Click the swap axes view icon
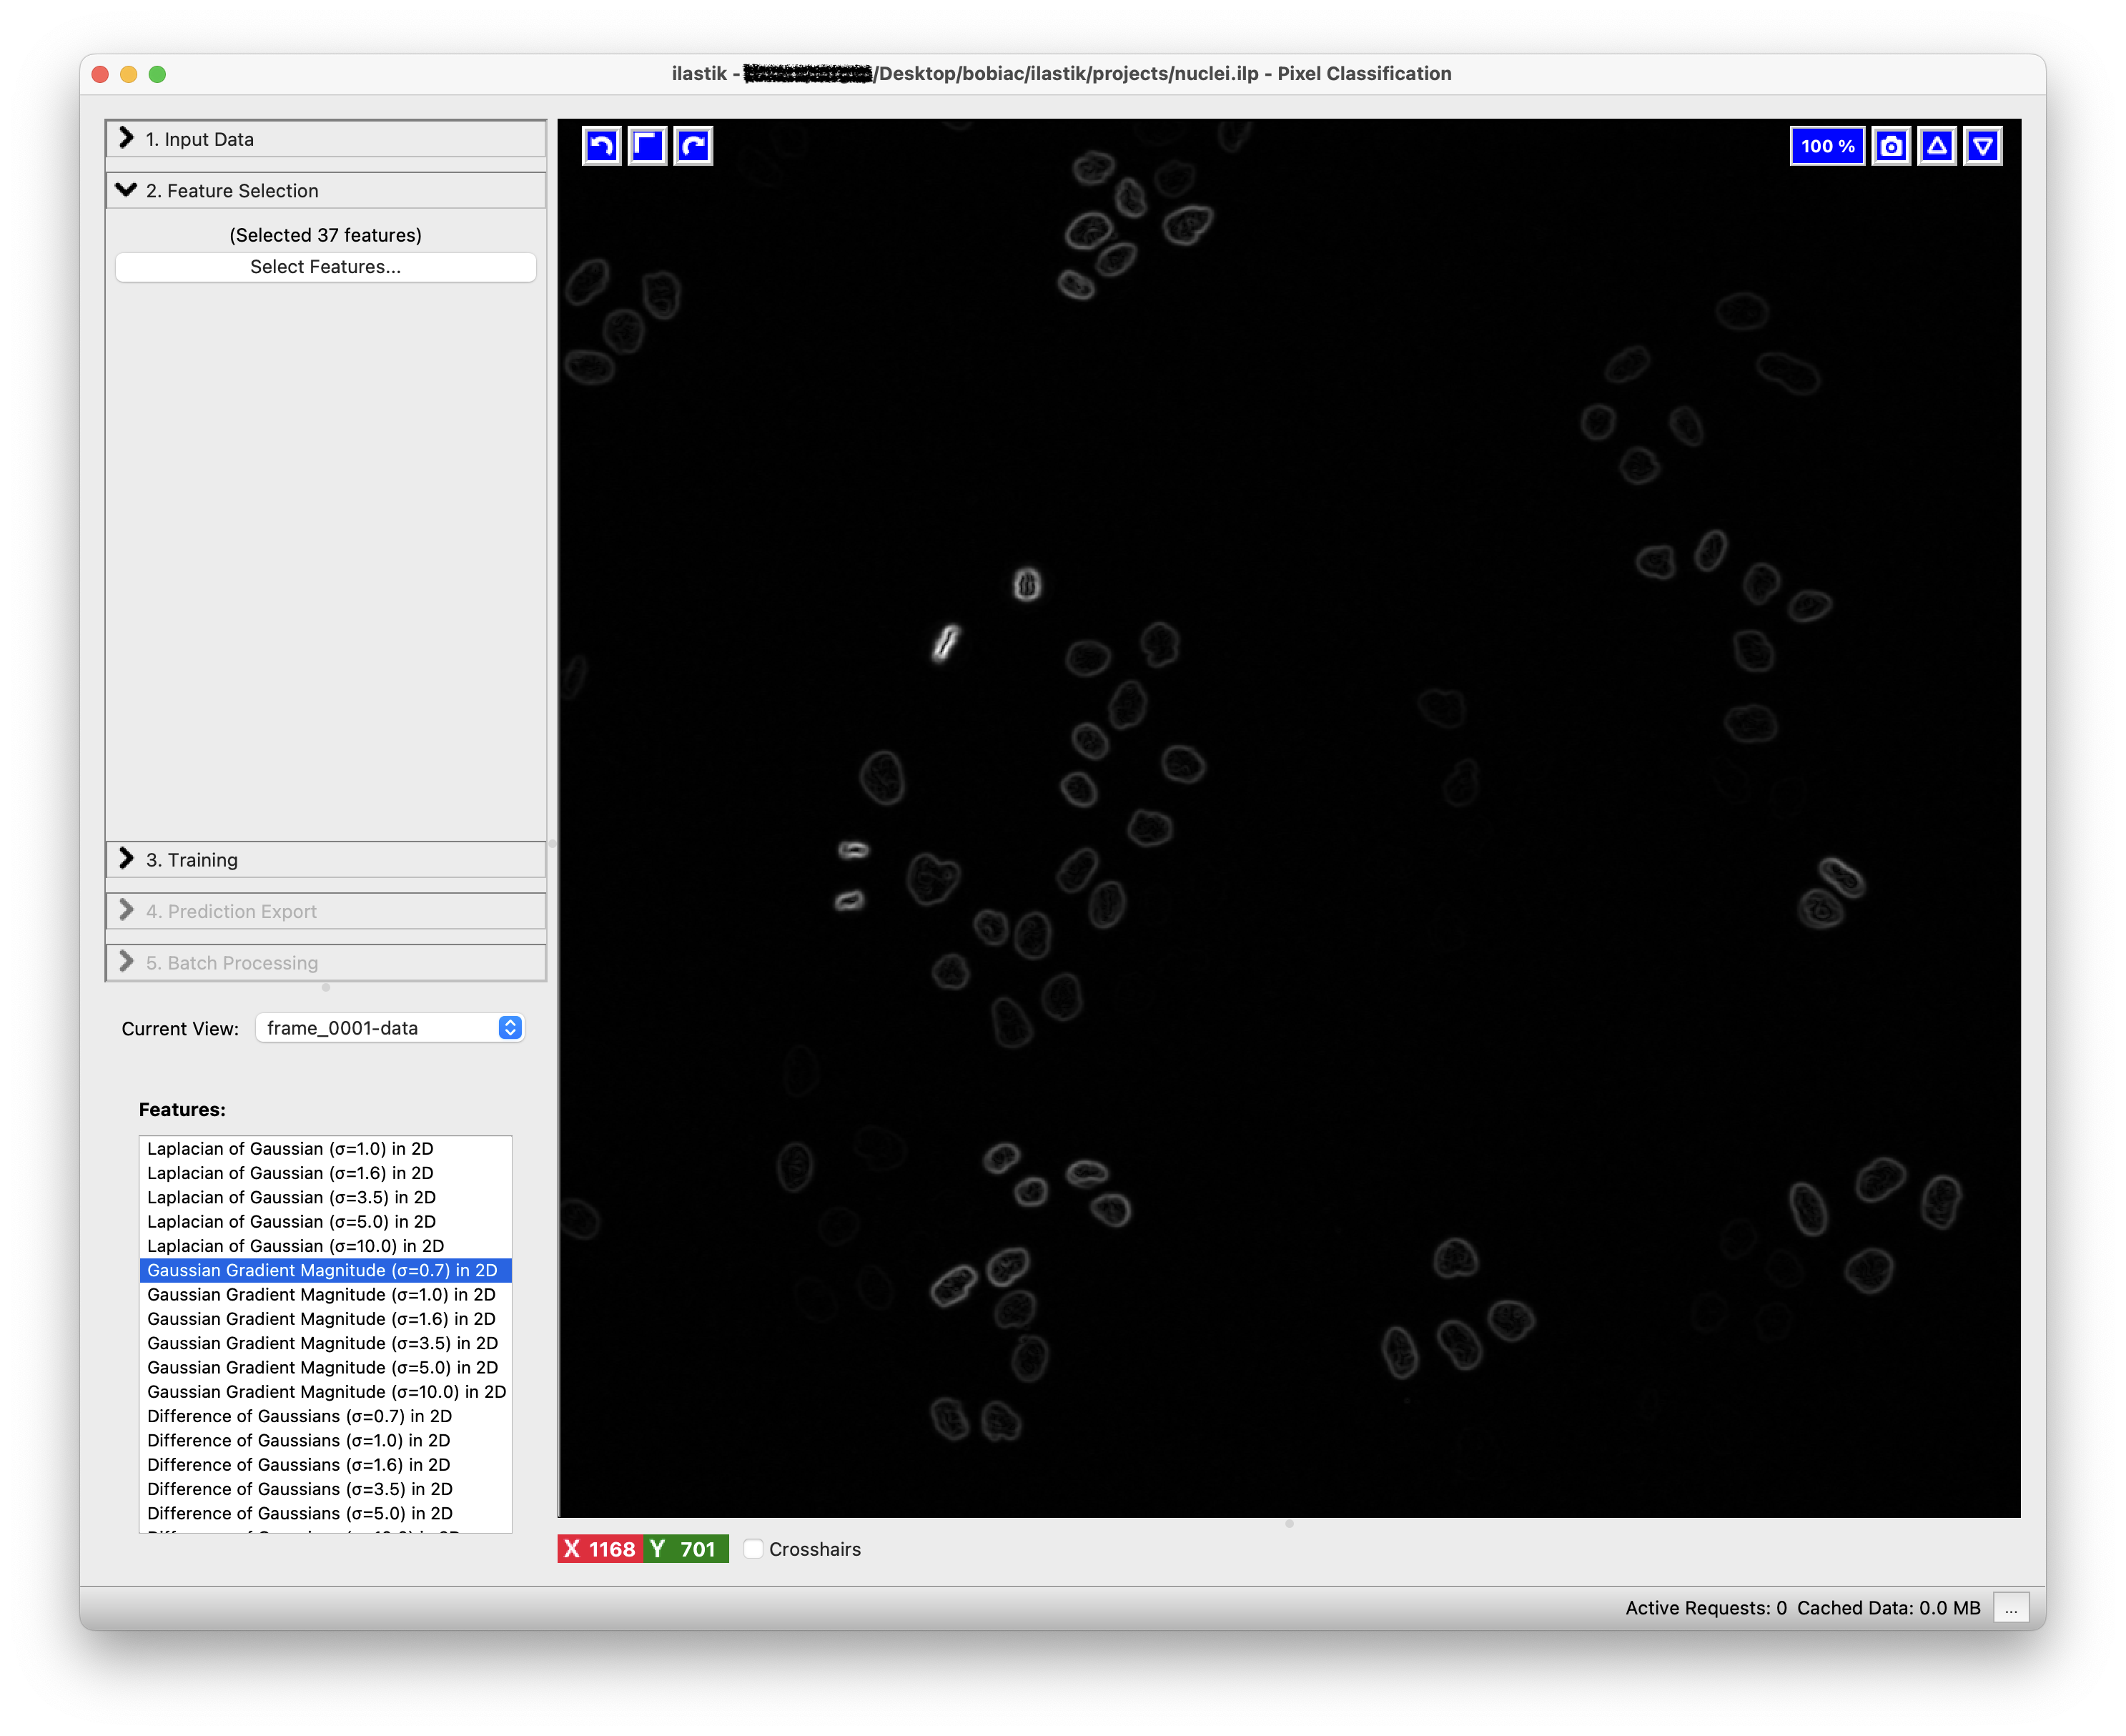The width and height of the screenshot is (2126, 1736). click(647, 146)
